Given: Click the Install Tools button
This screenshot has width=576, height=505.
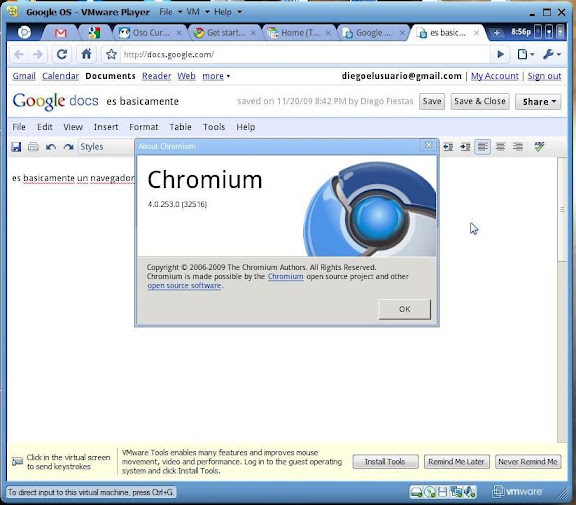Looking at the screenshot, I should [x=385, y=462].
